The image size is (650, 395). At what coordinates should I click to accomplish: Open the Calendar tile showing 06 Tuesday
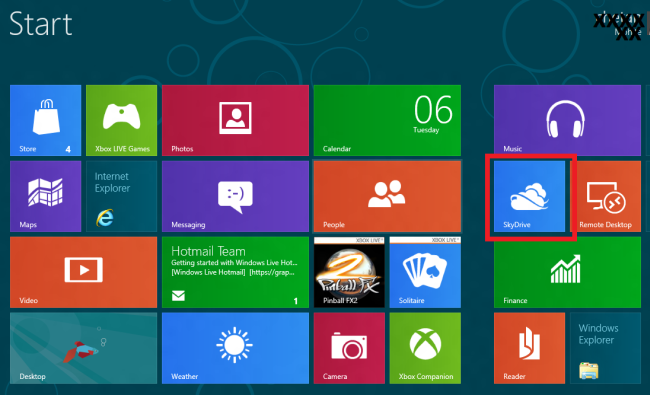pos(387,120)
